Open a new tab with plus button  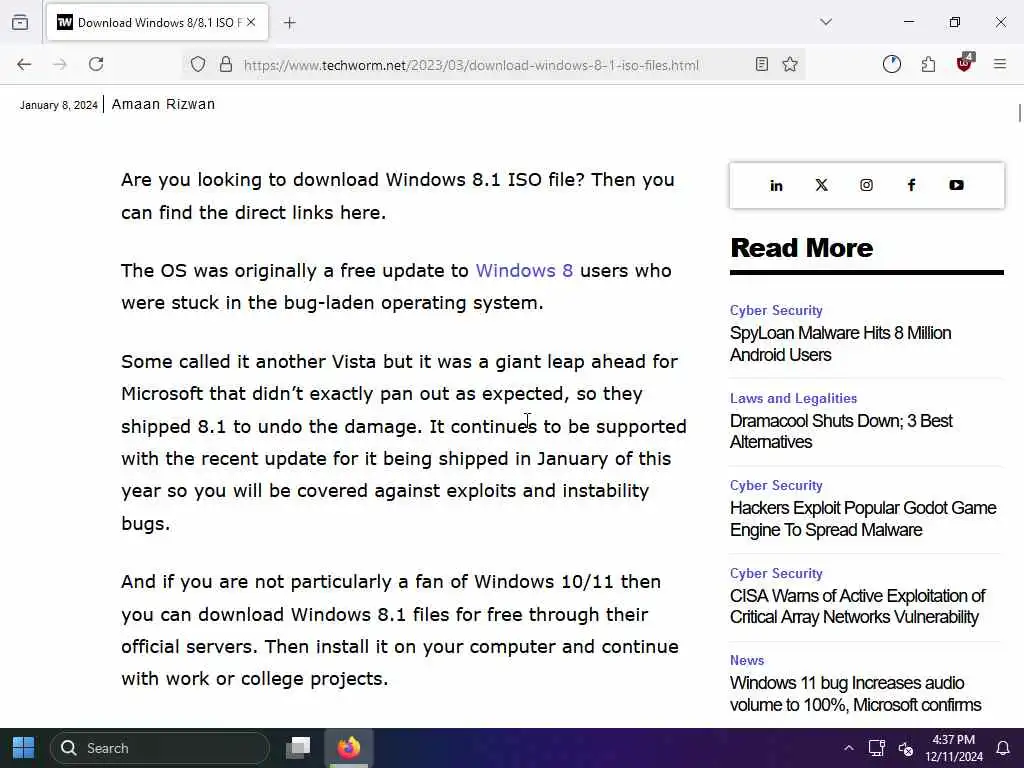[290, 23]
